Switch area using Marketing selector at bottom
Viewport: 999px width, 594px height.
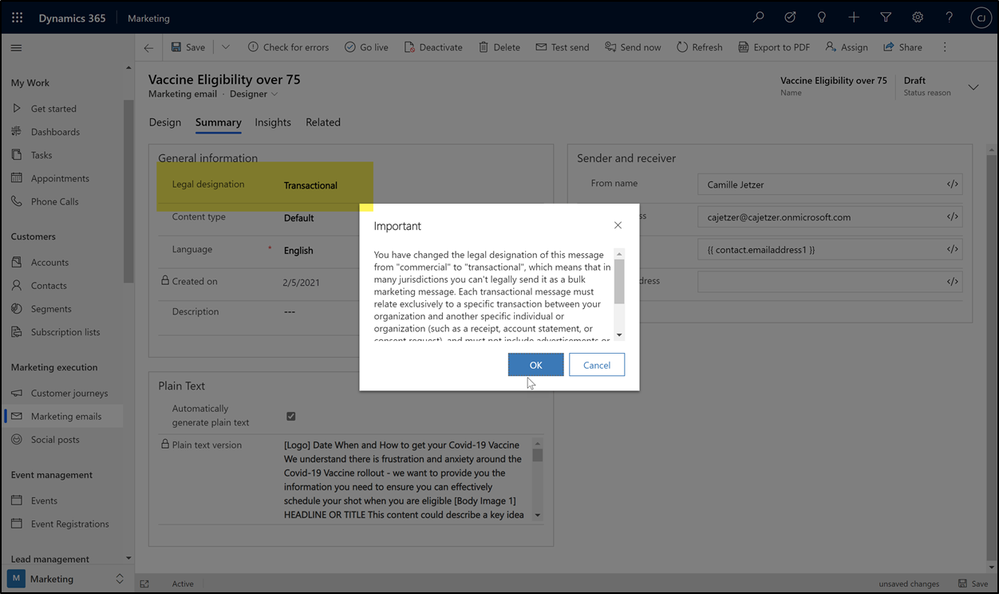[66, 579]
